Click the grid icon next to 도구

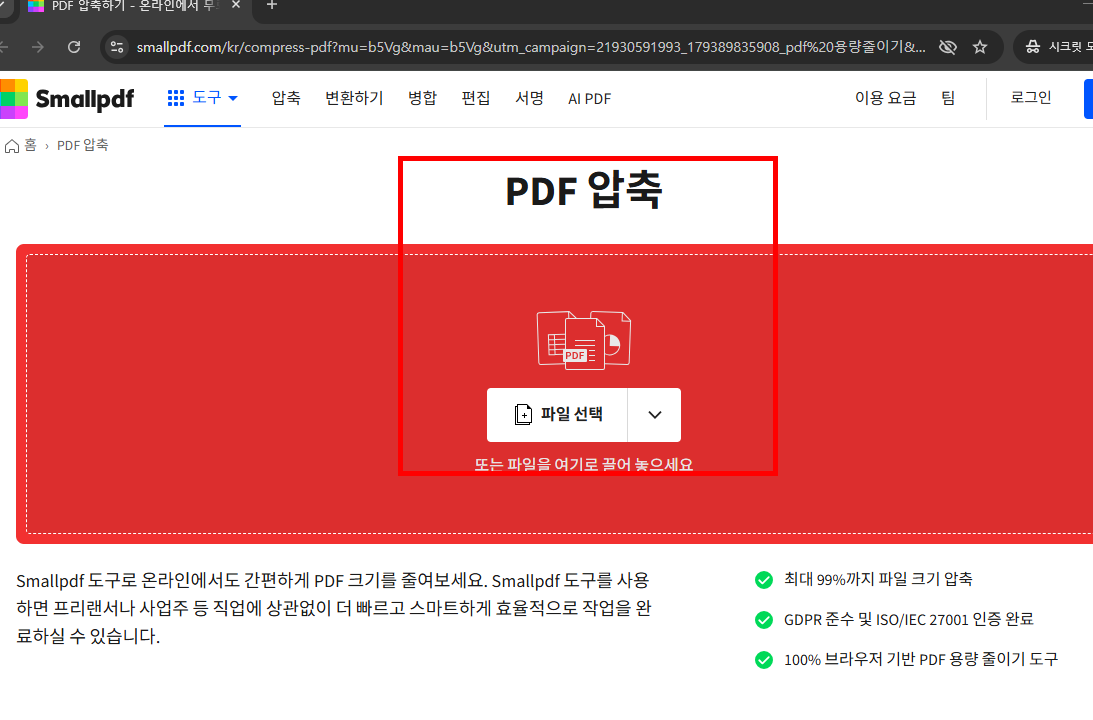(x=175, y=97)
